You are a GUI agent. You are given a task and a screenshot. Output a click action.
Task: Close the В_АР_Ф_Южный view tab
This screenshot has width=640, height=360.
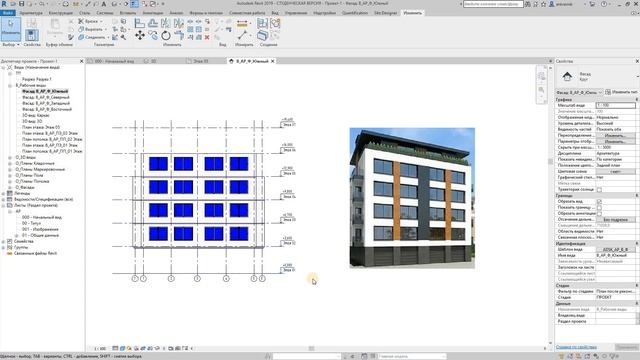pyautogui.click(x=273, y=61)
